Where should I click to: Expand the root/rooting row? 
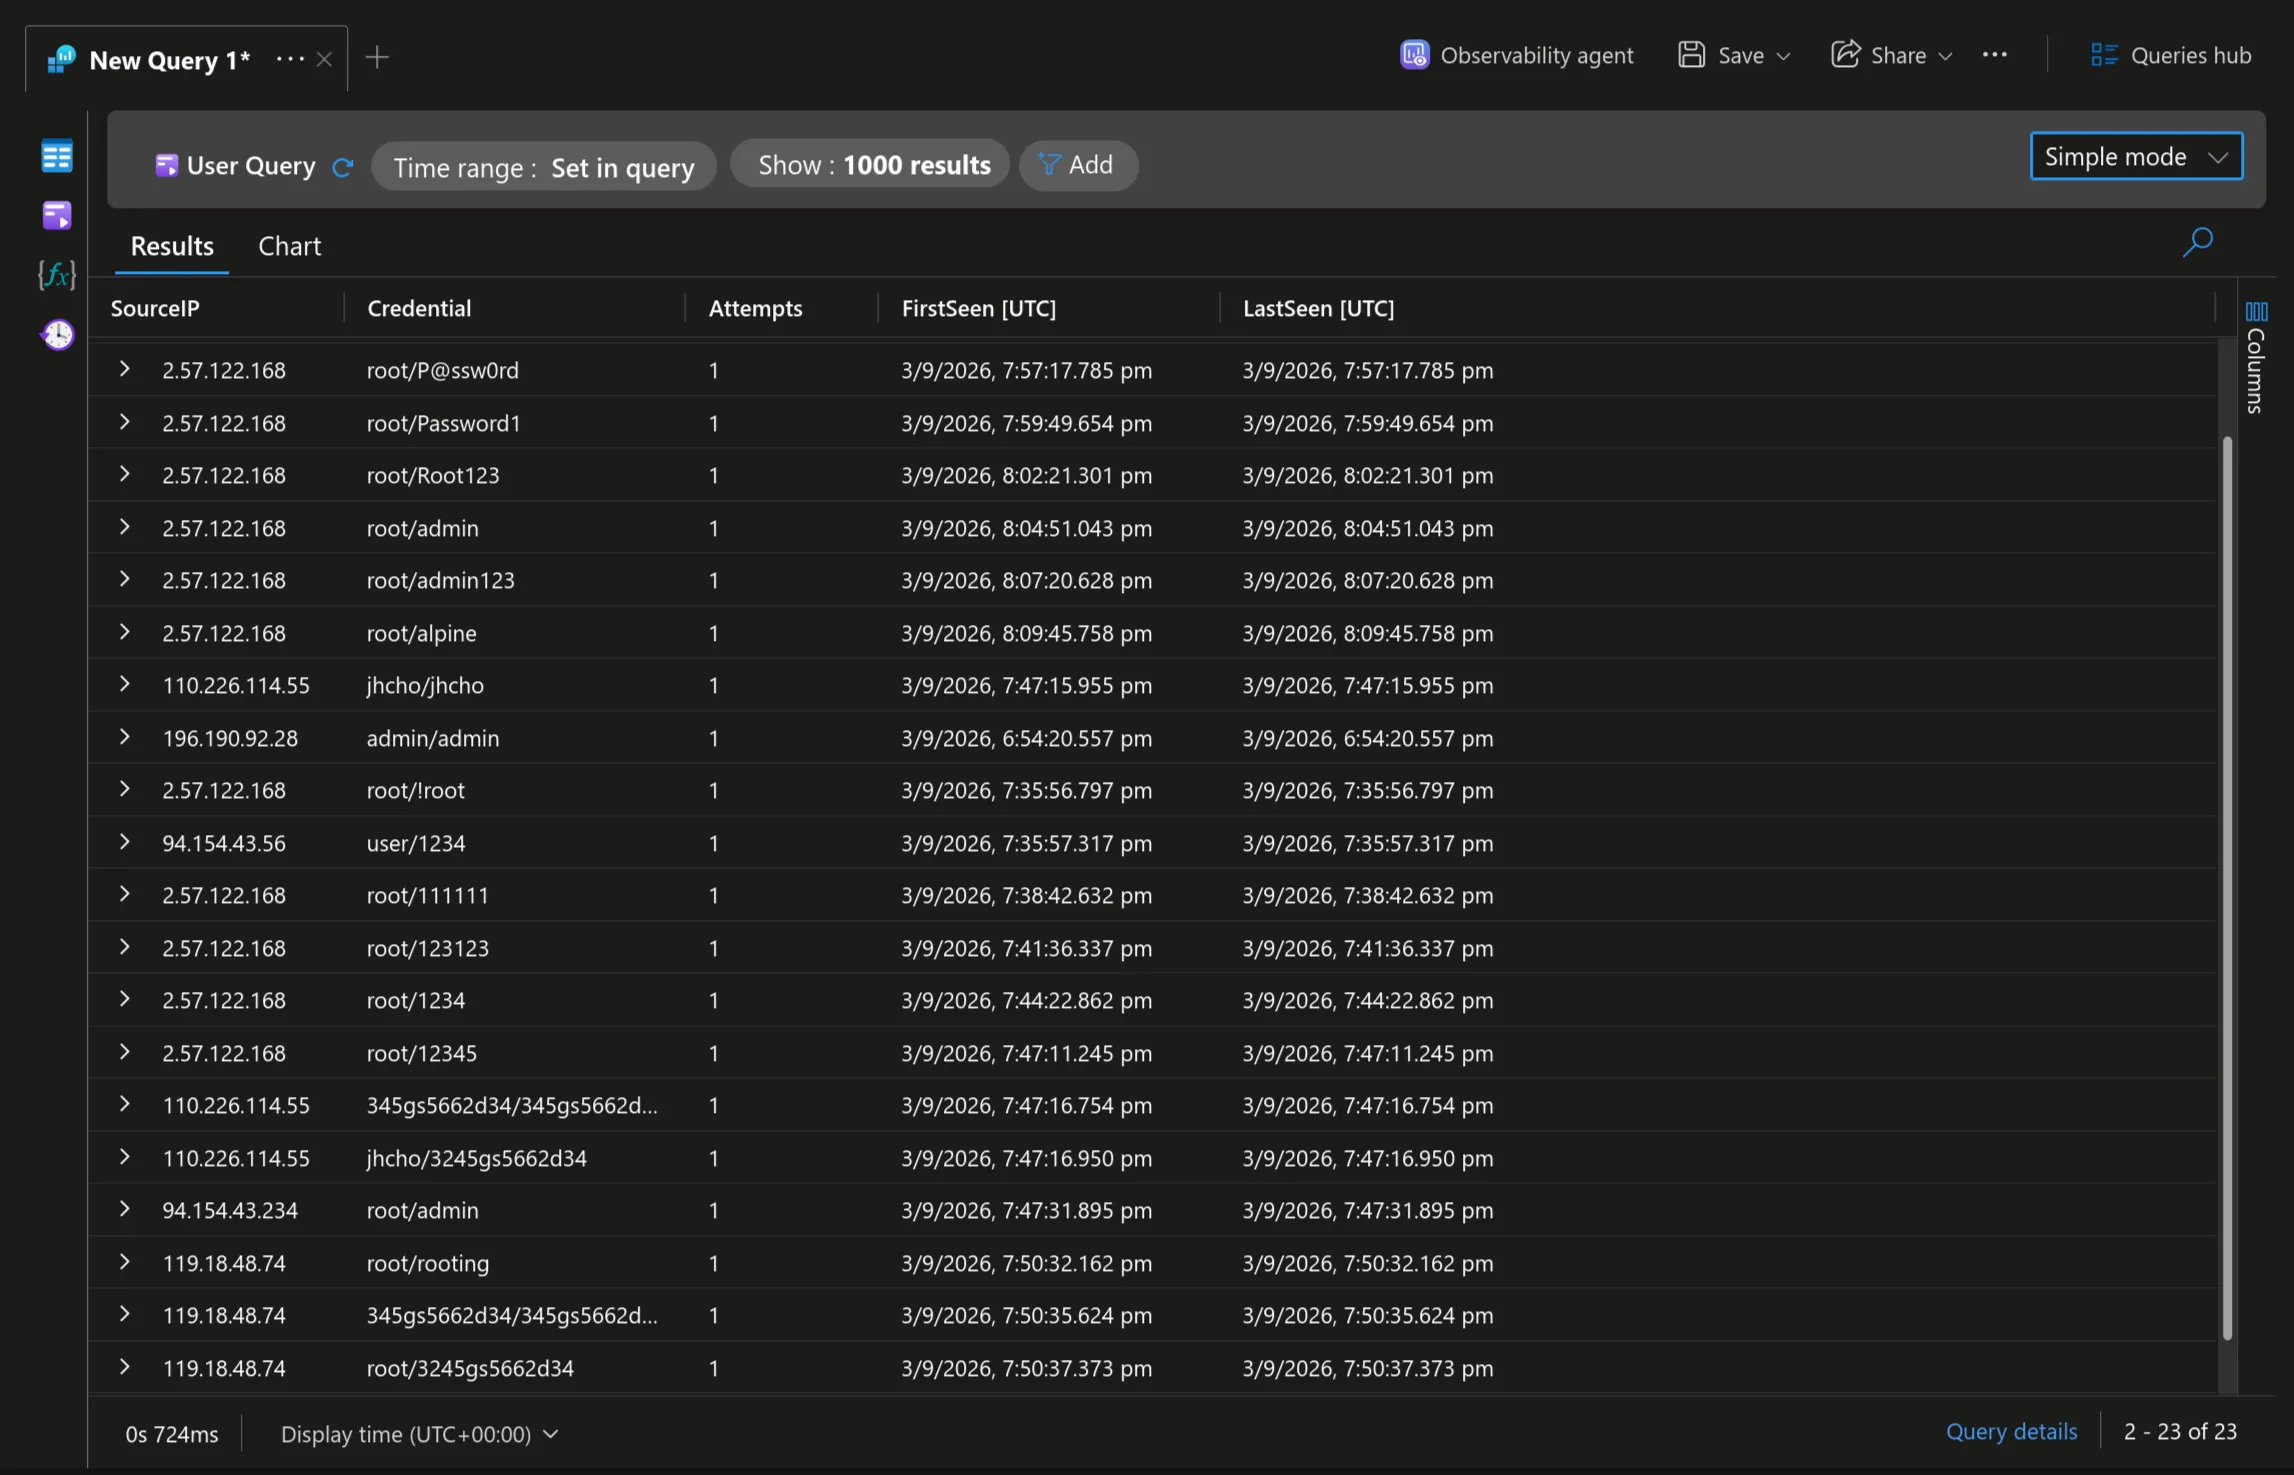click(124, 1262)
